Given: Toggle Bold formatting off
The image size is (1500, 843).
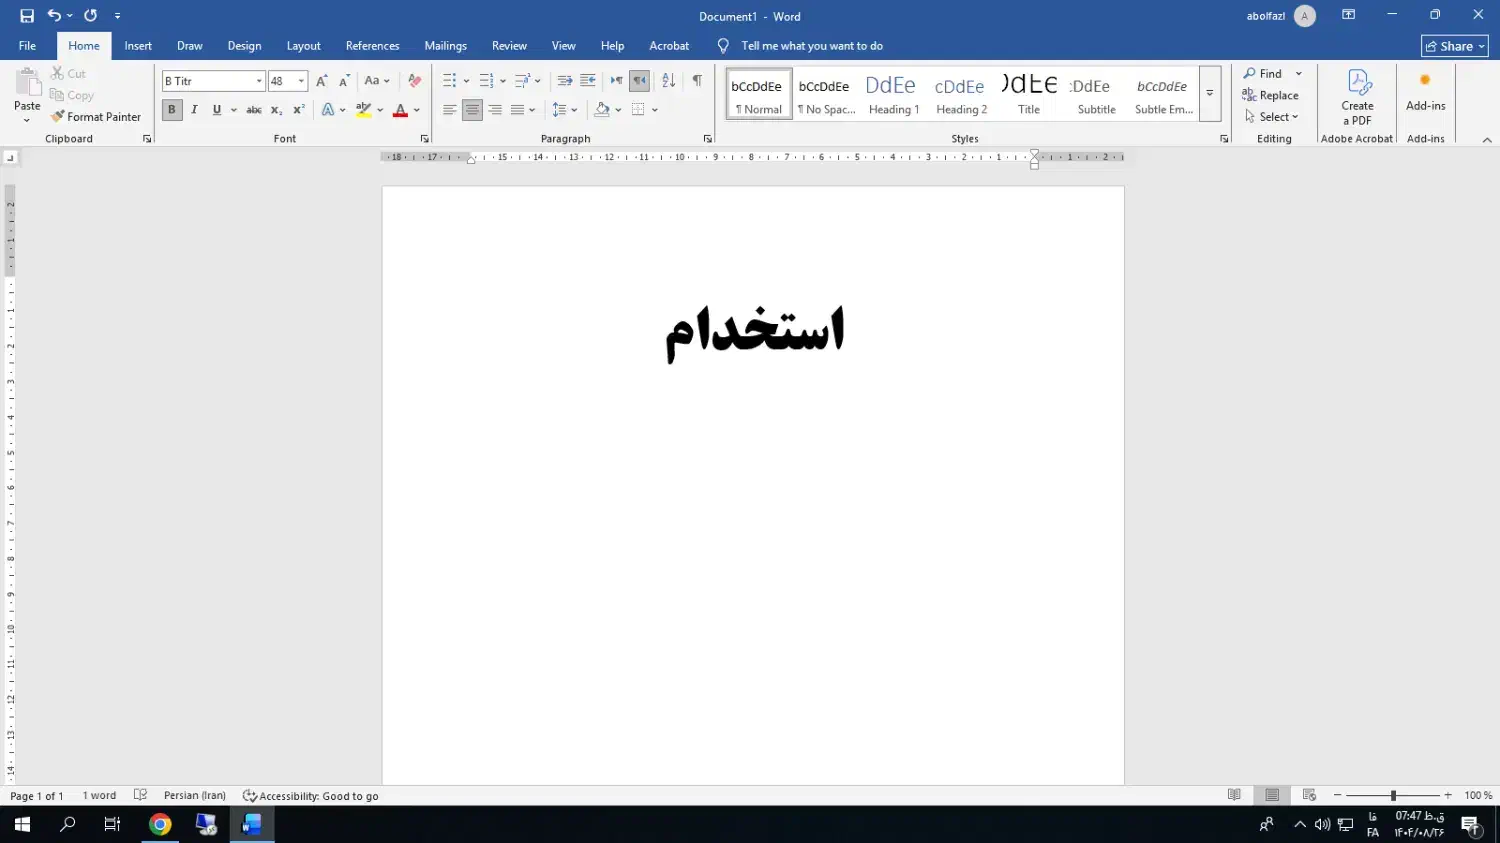Looking at the screenshot, I should [x=172, y=110].
